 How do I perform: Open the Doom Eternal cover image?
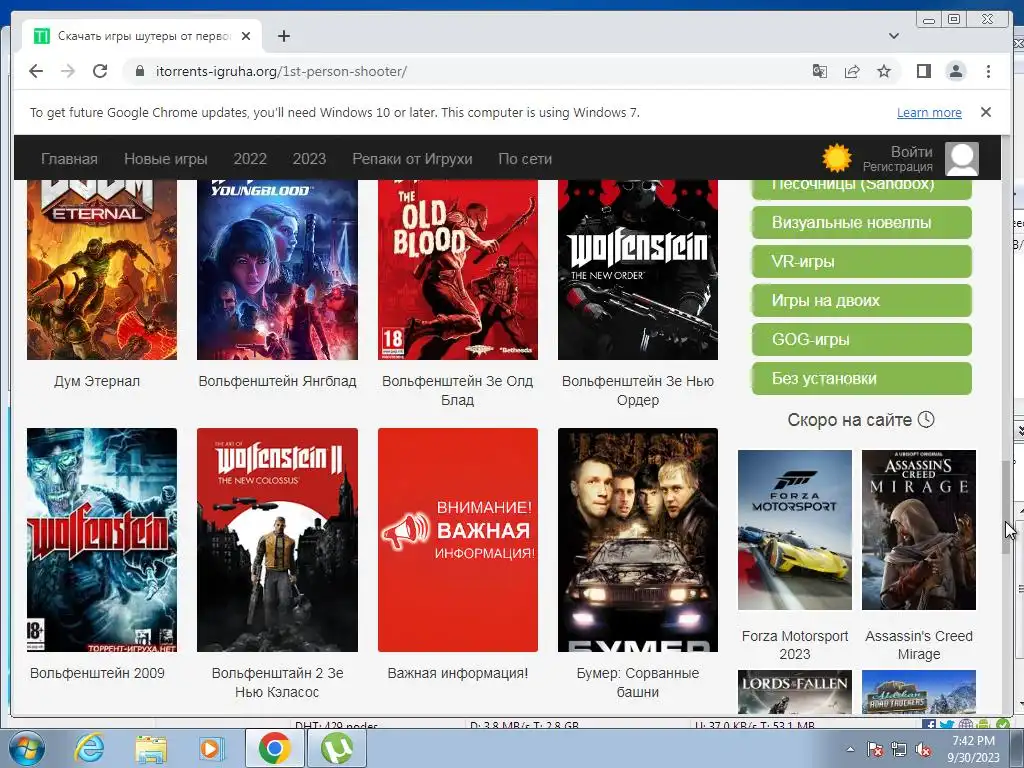point(102,270)
